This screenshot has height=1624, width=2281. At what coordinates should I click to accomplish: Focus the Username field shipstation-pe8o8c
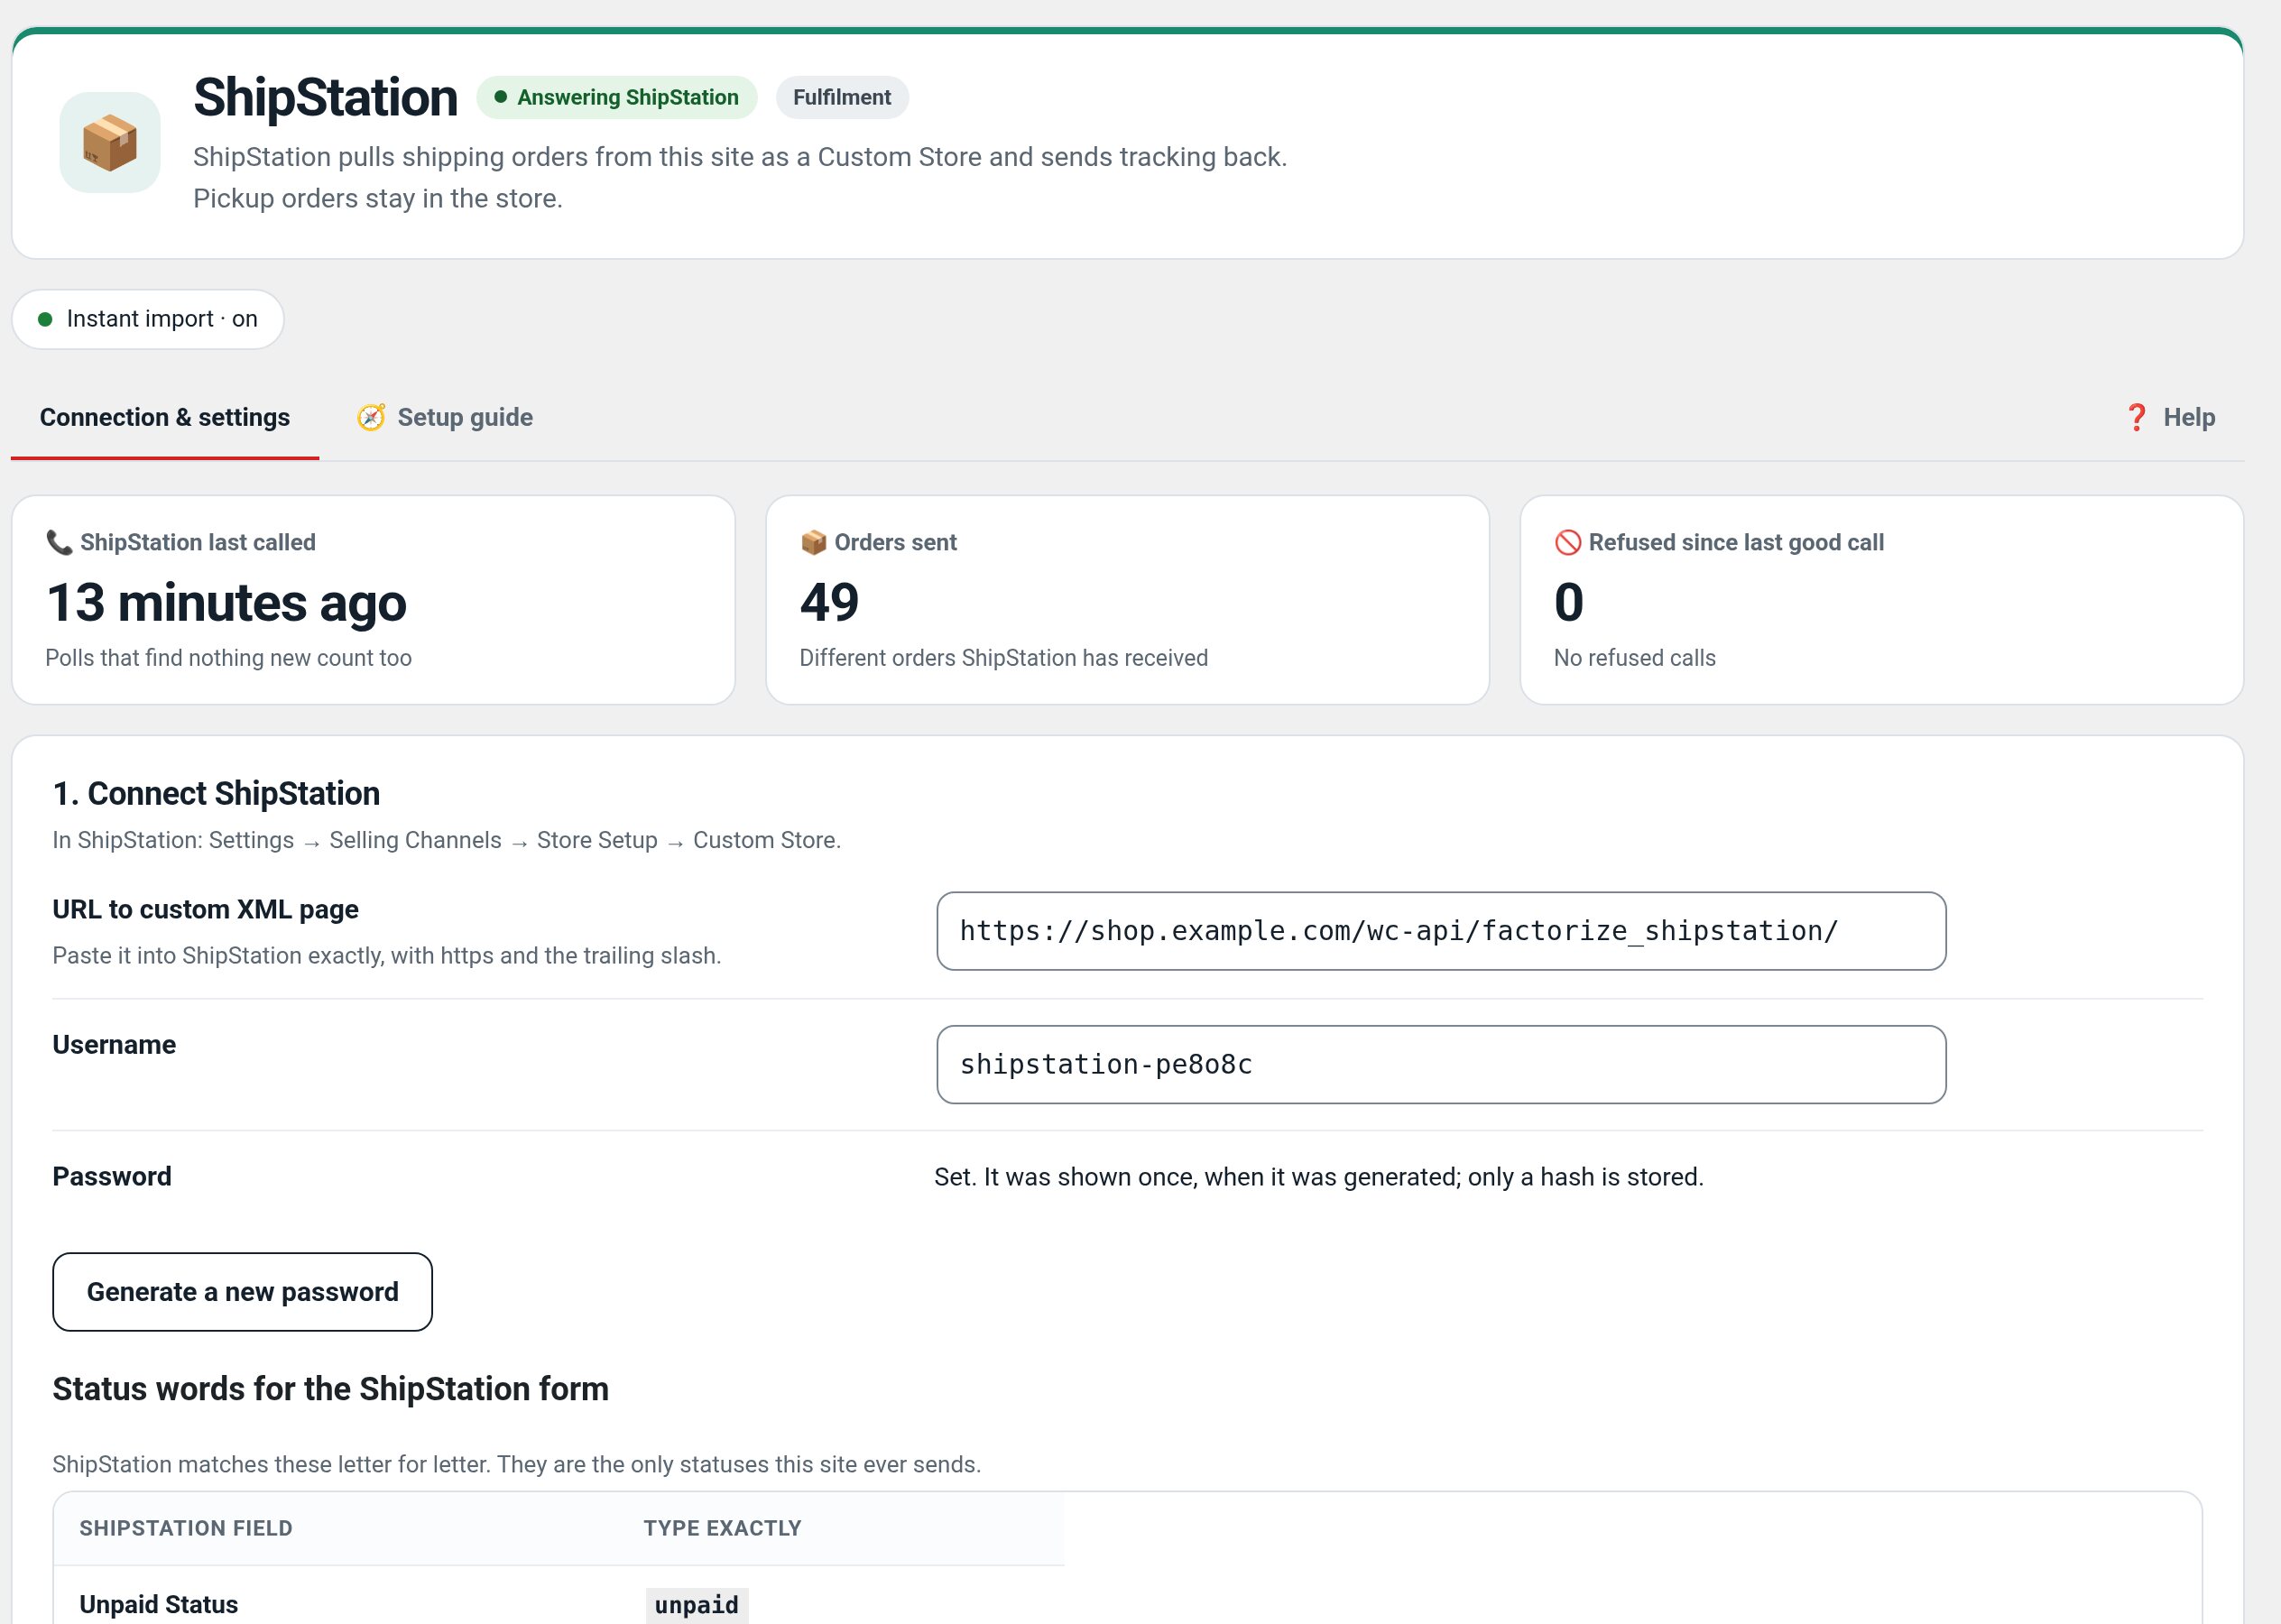click(x=1441, y=1065)
